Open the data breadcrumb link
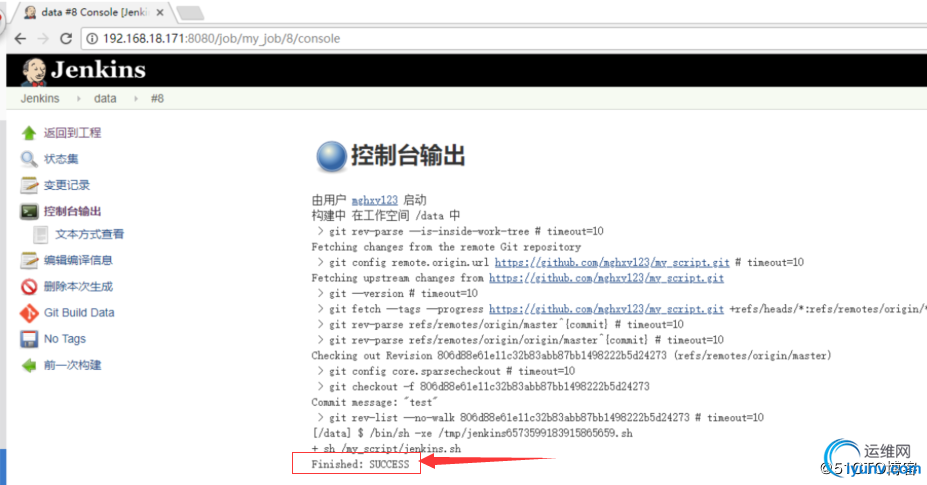The width and height of the screenshot is (927, 485). [105, 98]
